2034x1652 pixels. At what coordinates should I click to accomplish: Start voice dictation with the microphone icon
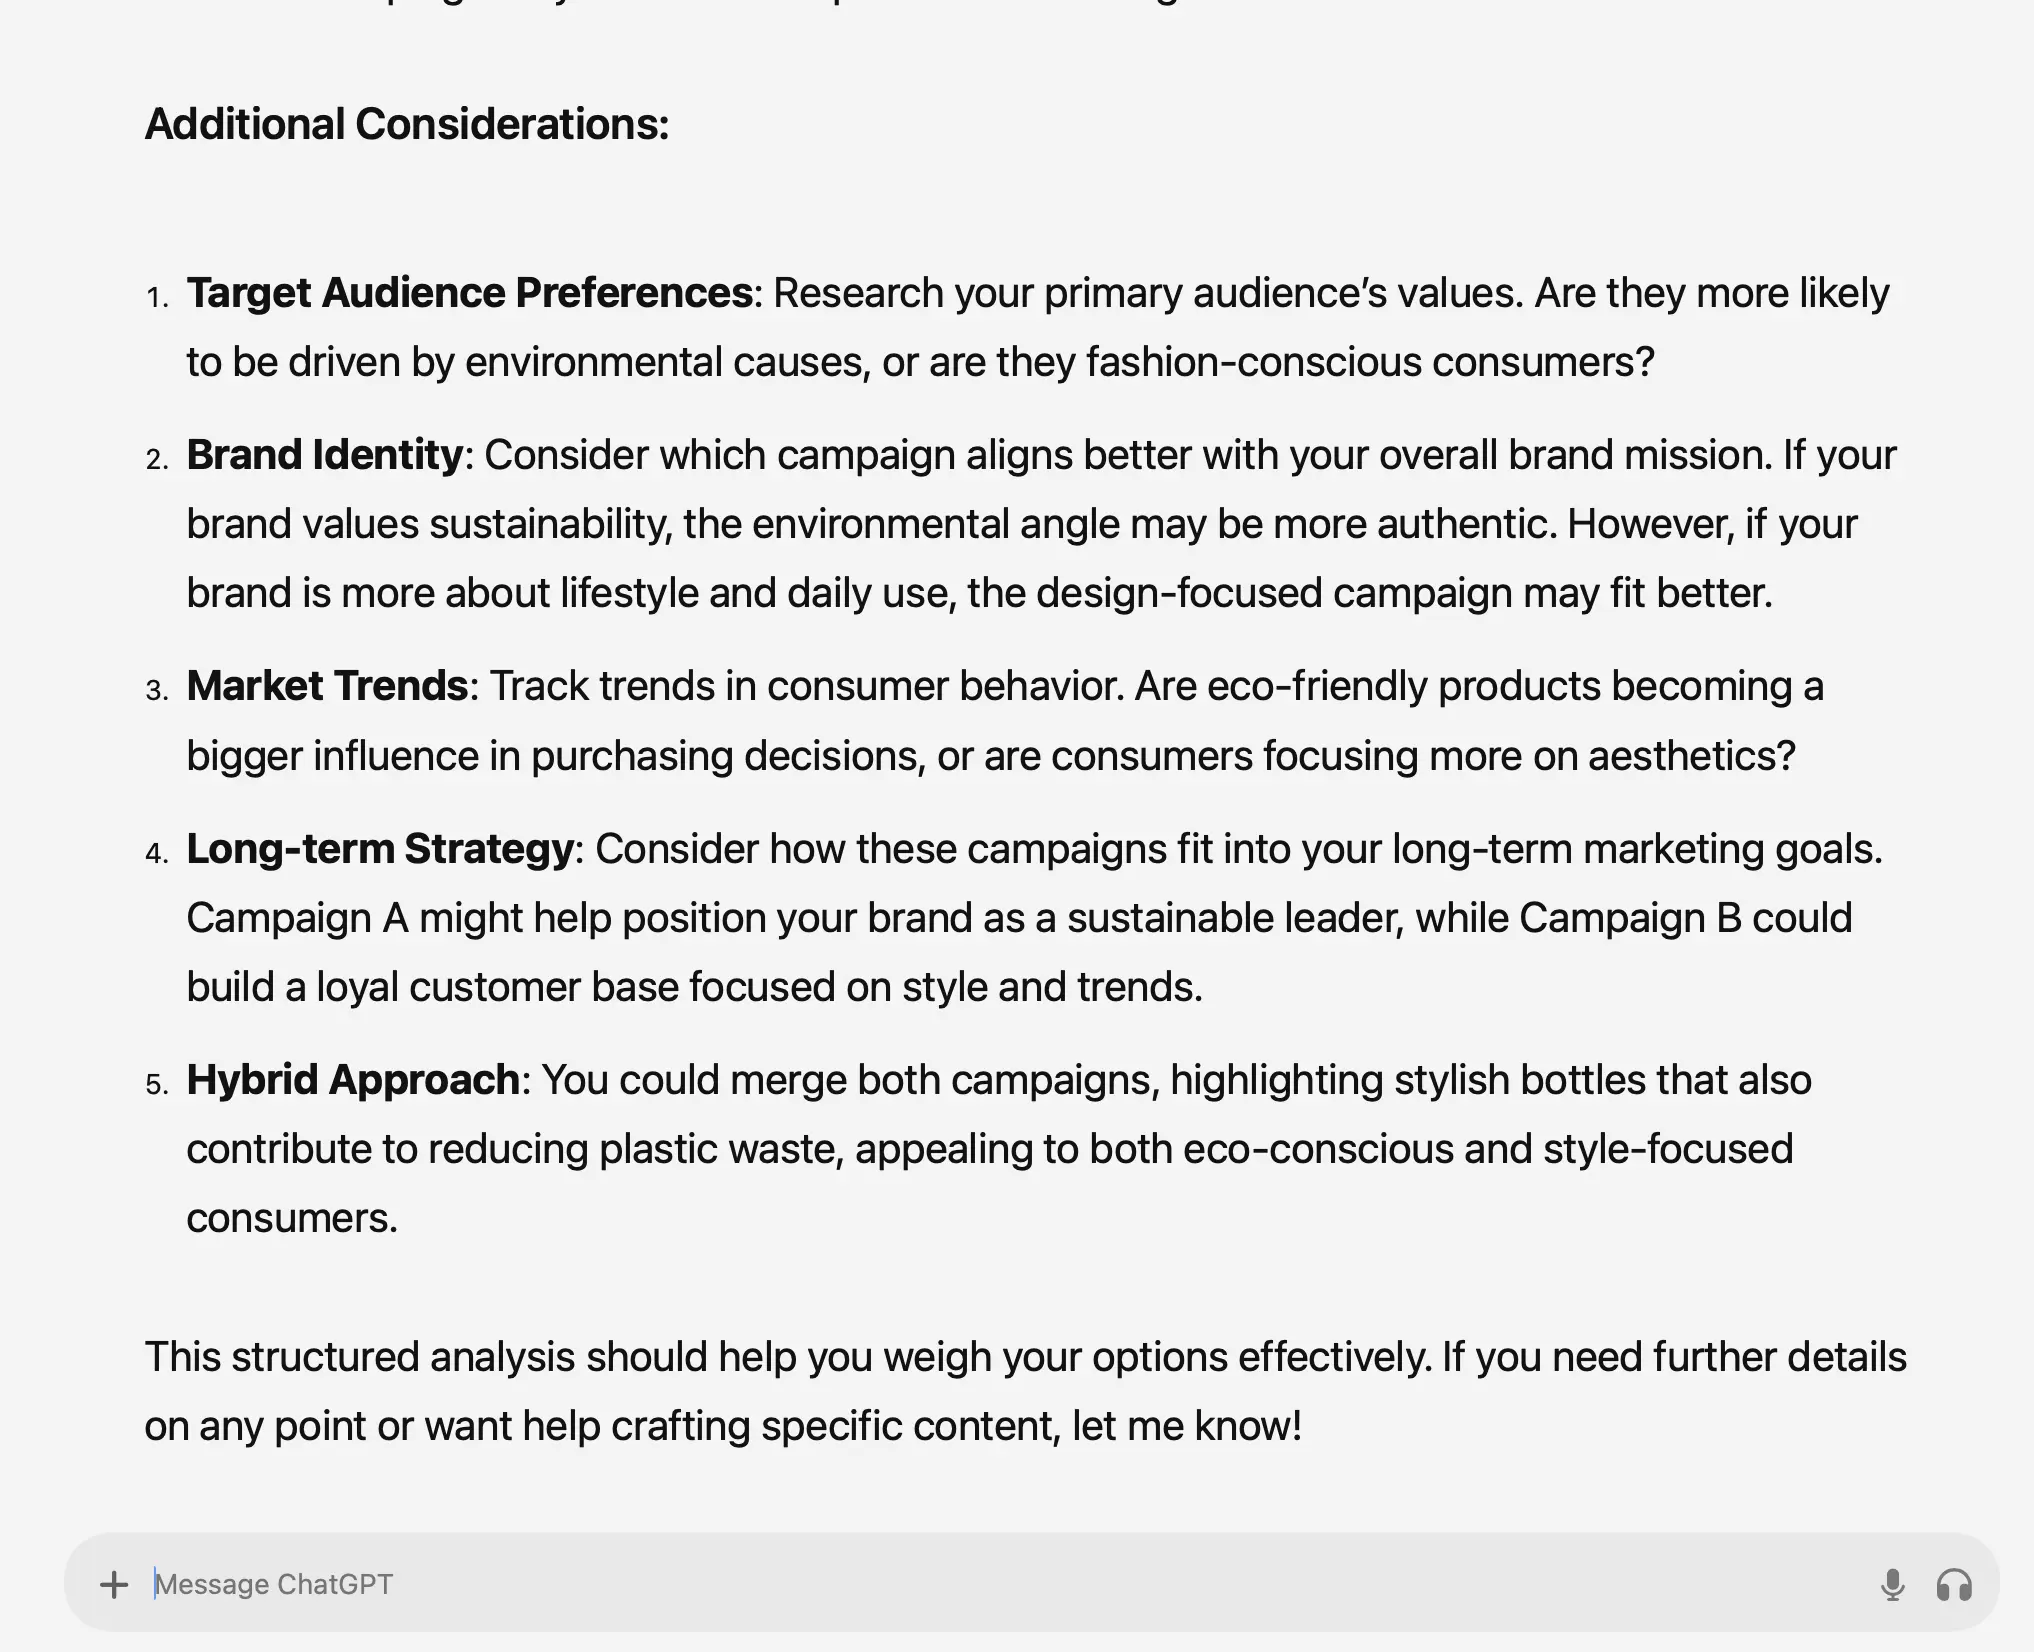(1892, 1584)
